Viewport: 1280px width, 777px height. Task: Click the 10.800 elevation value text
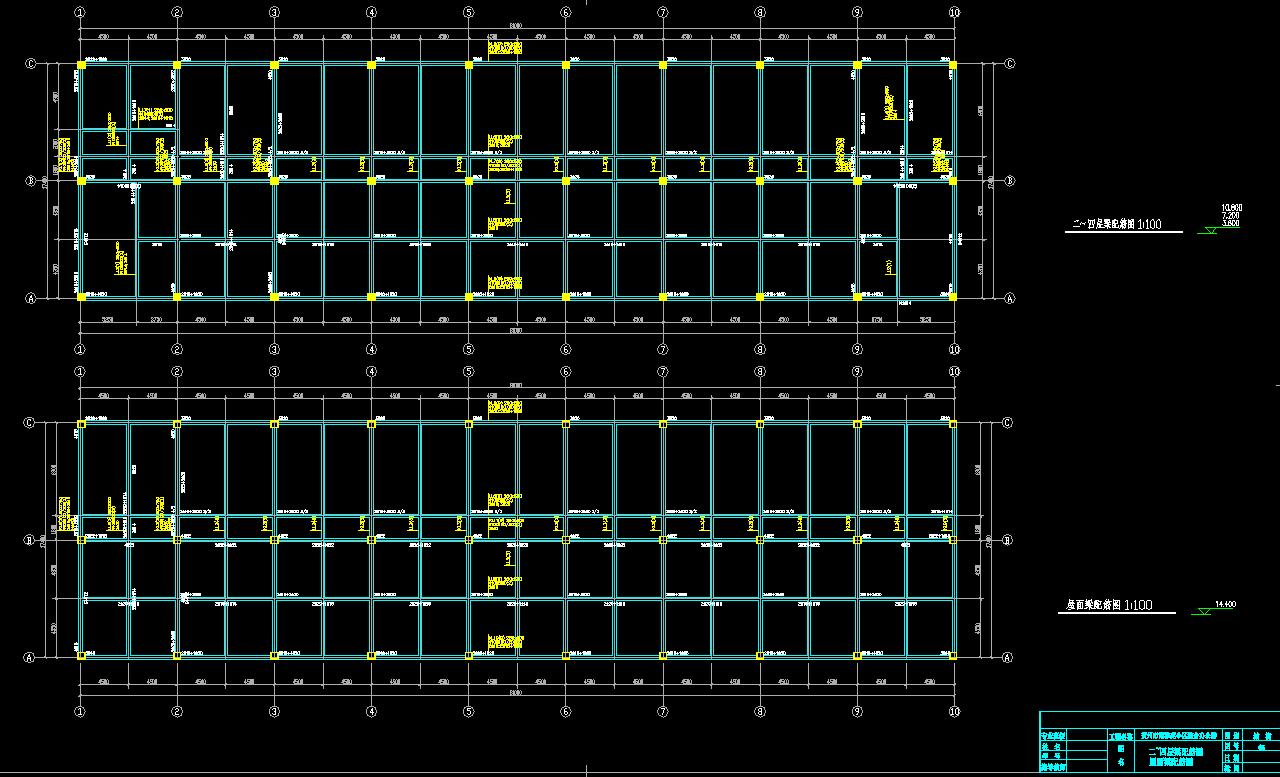click(x=1231, y=208)
